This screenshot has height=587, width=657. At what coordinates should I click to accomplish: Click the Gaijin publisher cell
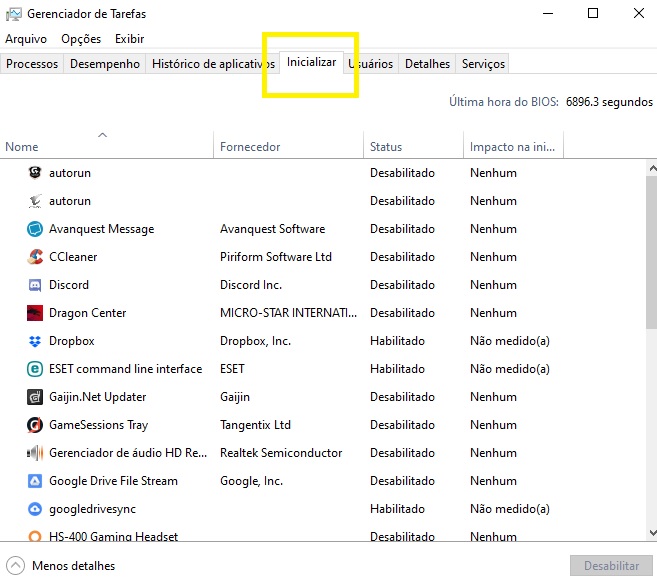tap(235, 397)
